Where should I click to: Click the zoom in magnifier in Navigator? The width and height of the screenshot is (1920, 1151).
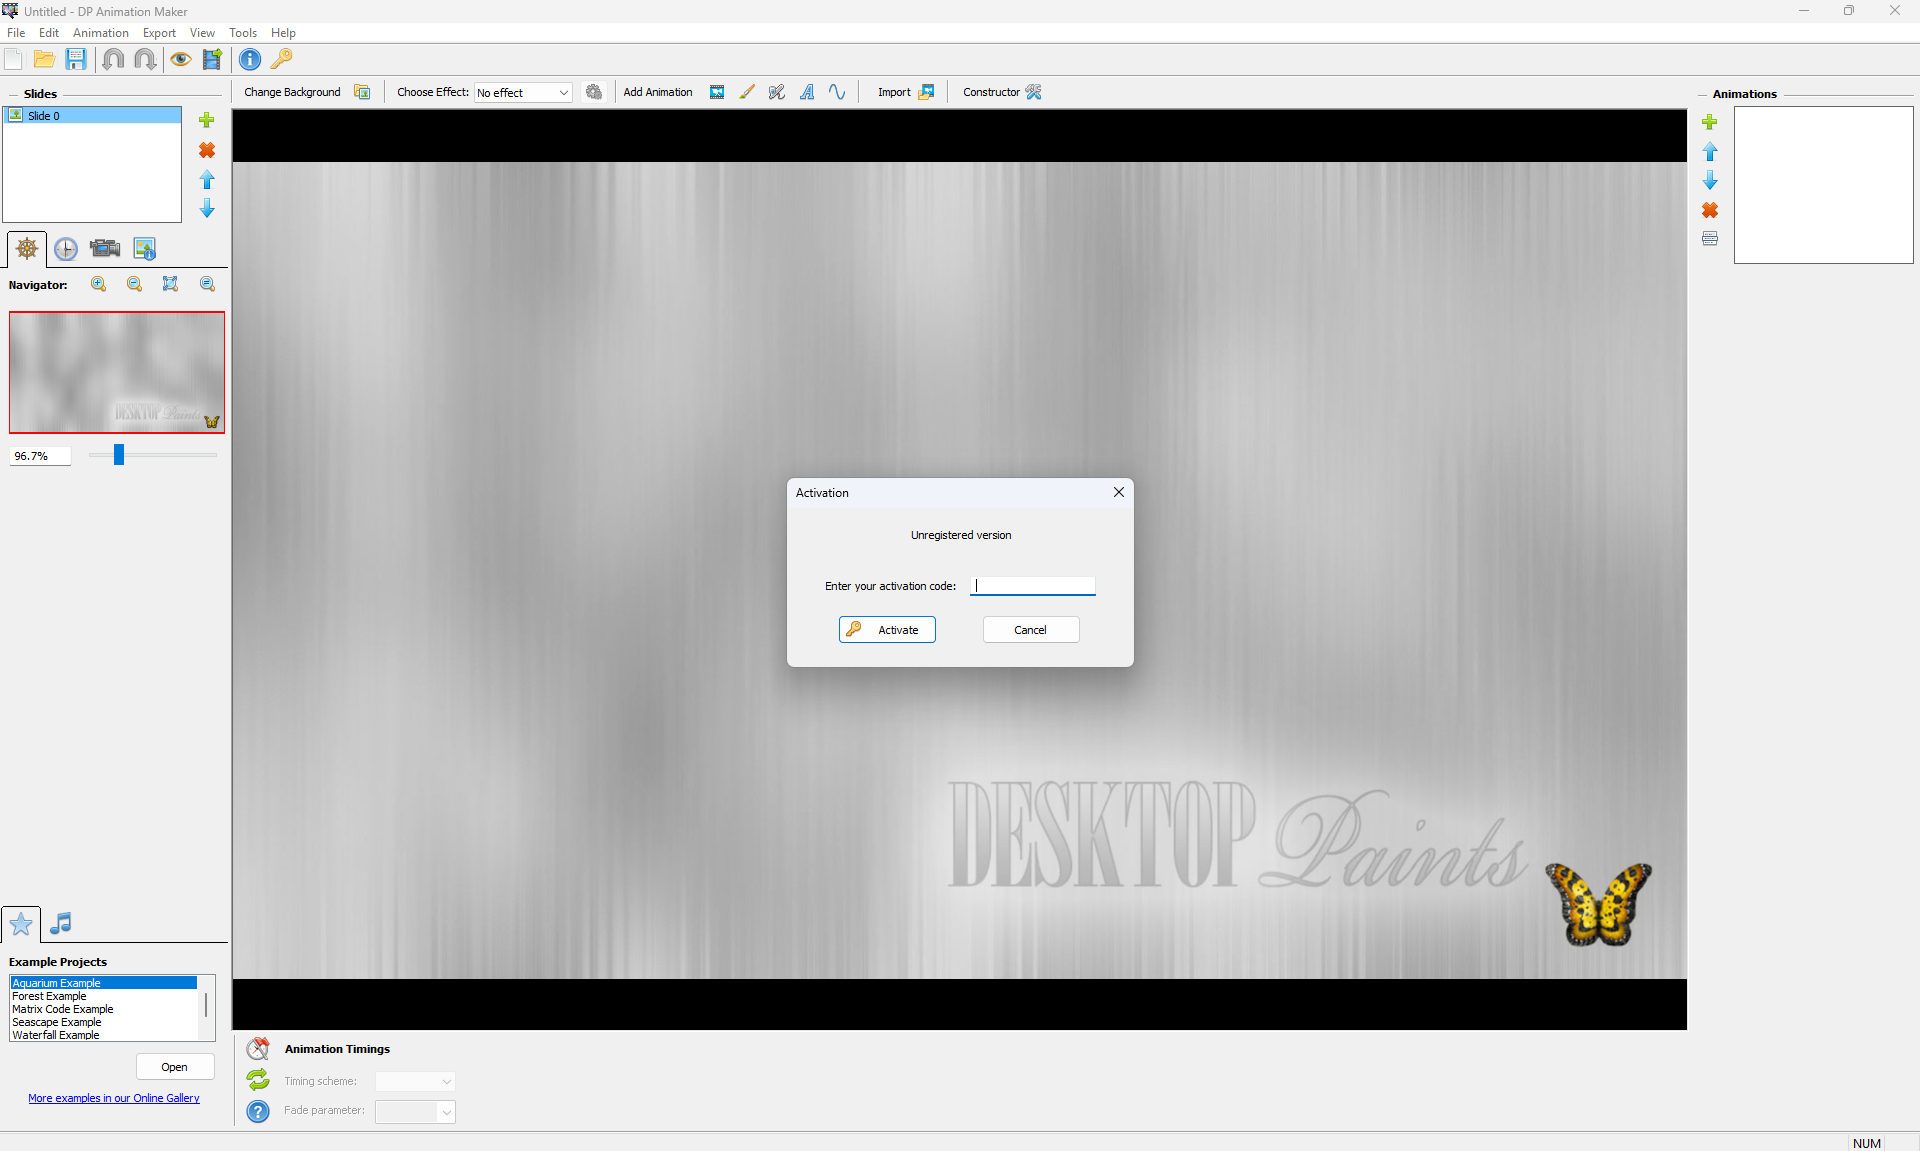(99, 284)
